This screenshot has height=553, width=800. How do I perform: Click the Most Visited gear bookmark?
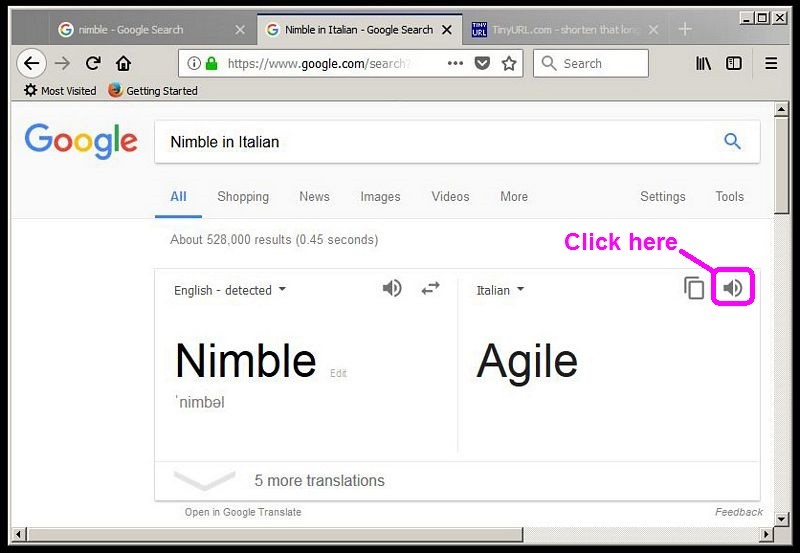point(60,90)
